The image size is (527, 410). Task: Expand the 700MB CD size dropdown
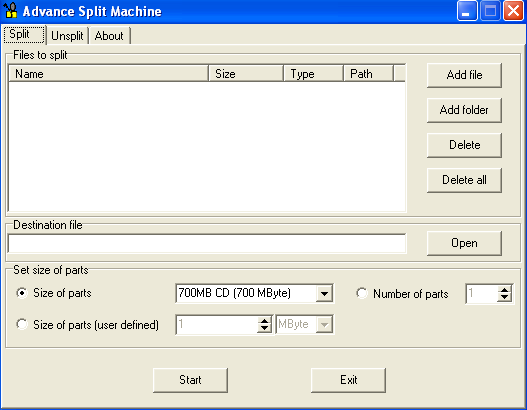[324, 293]
